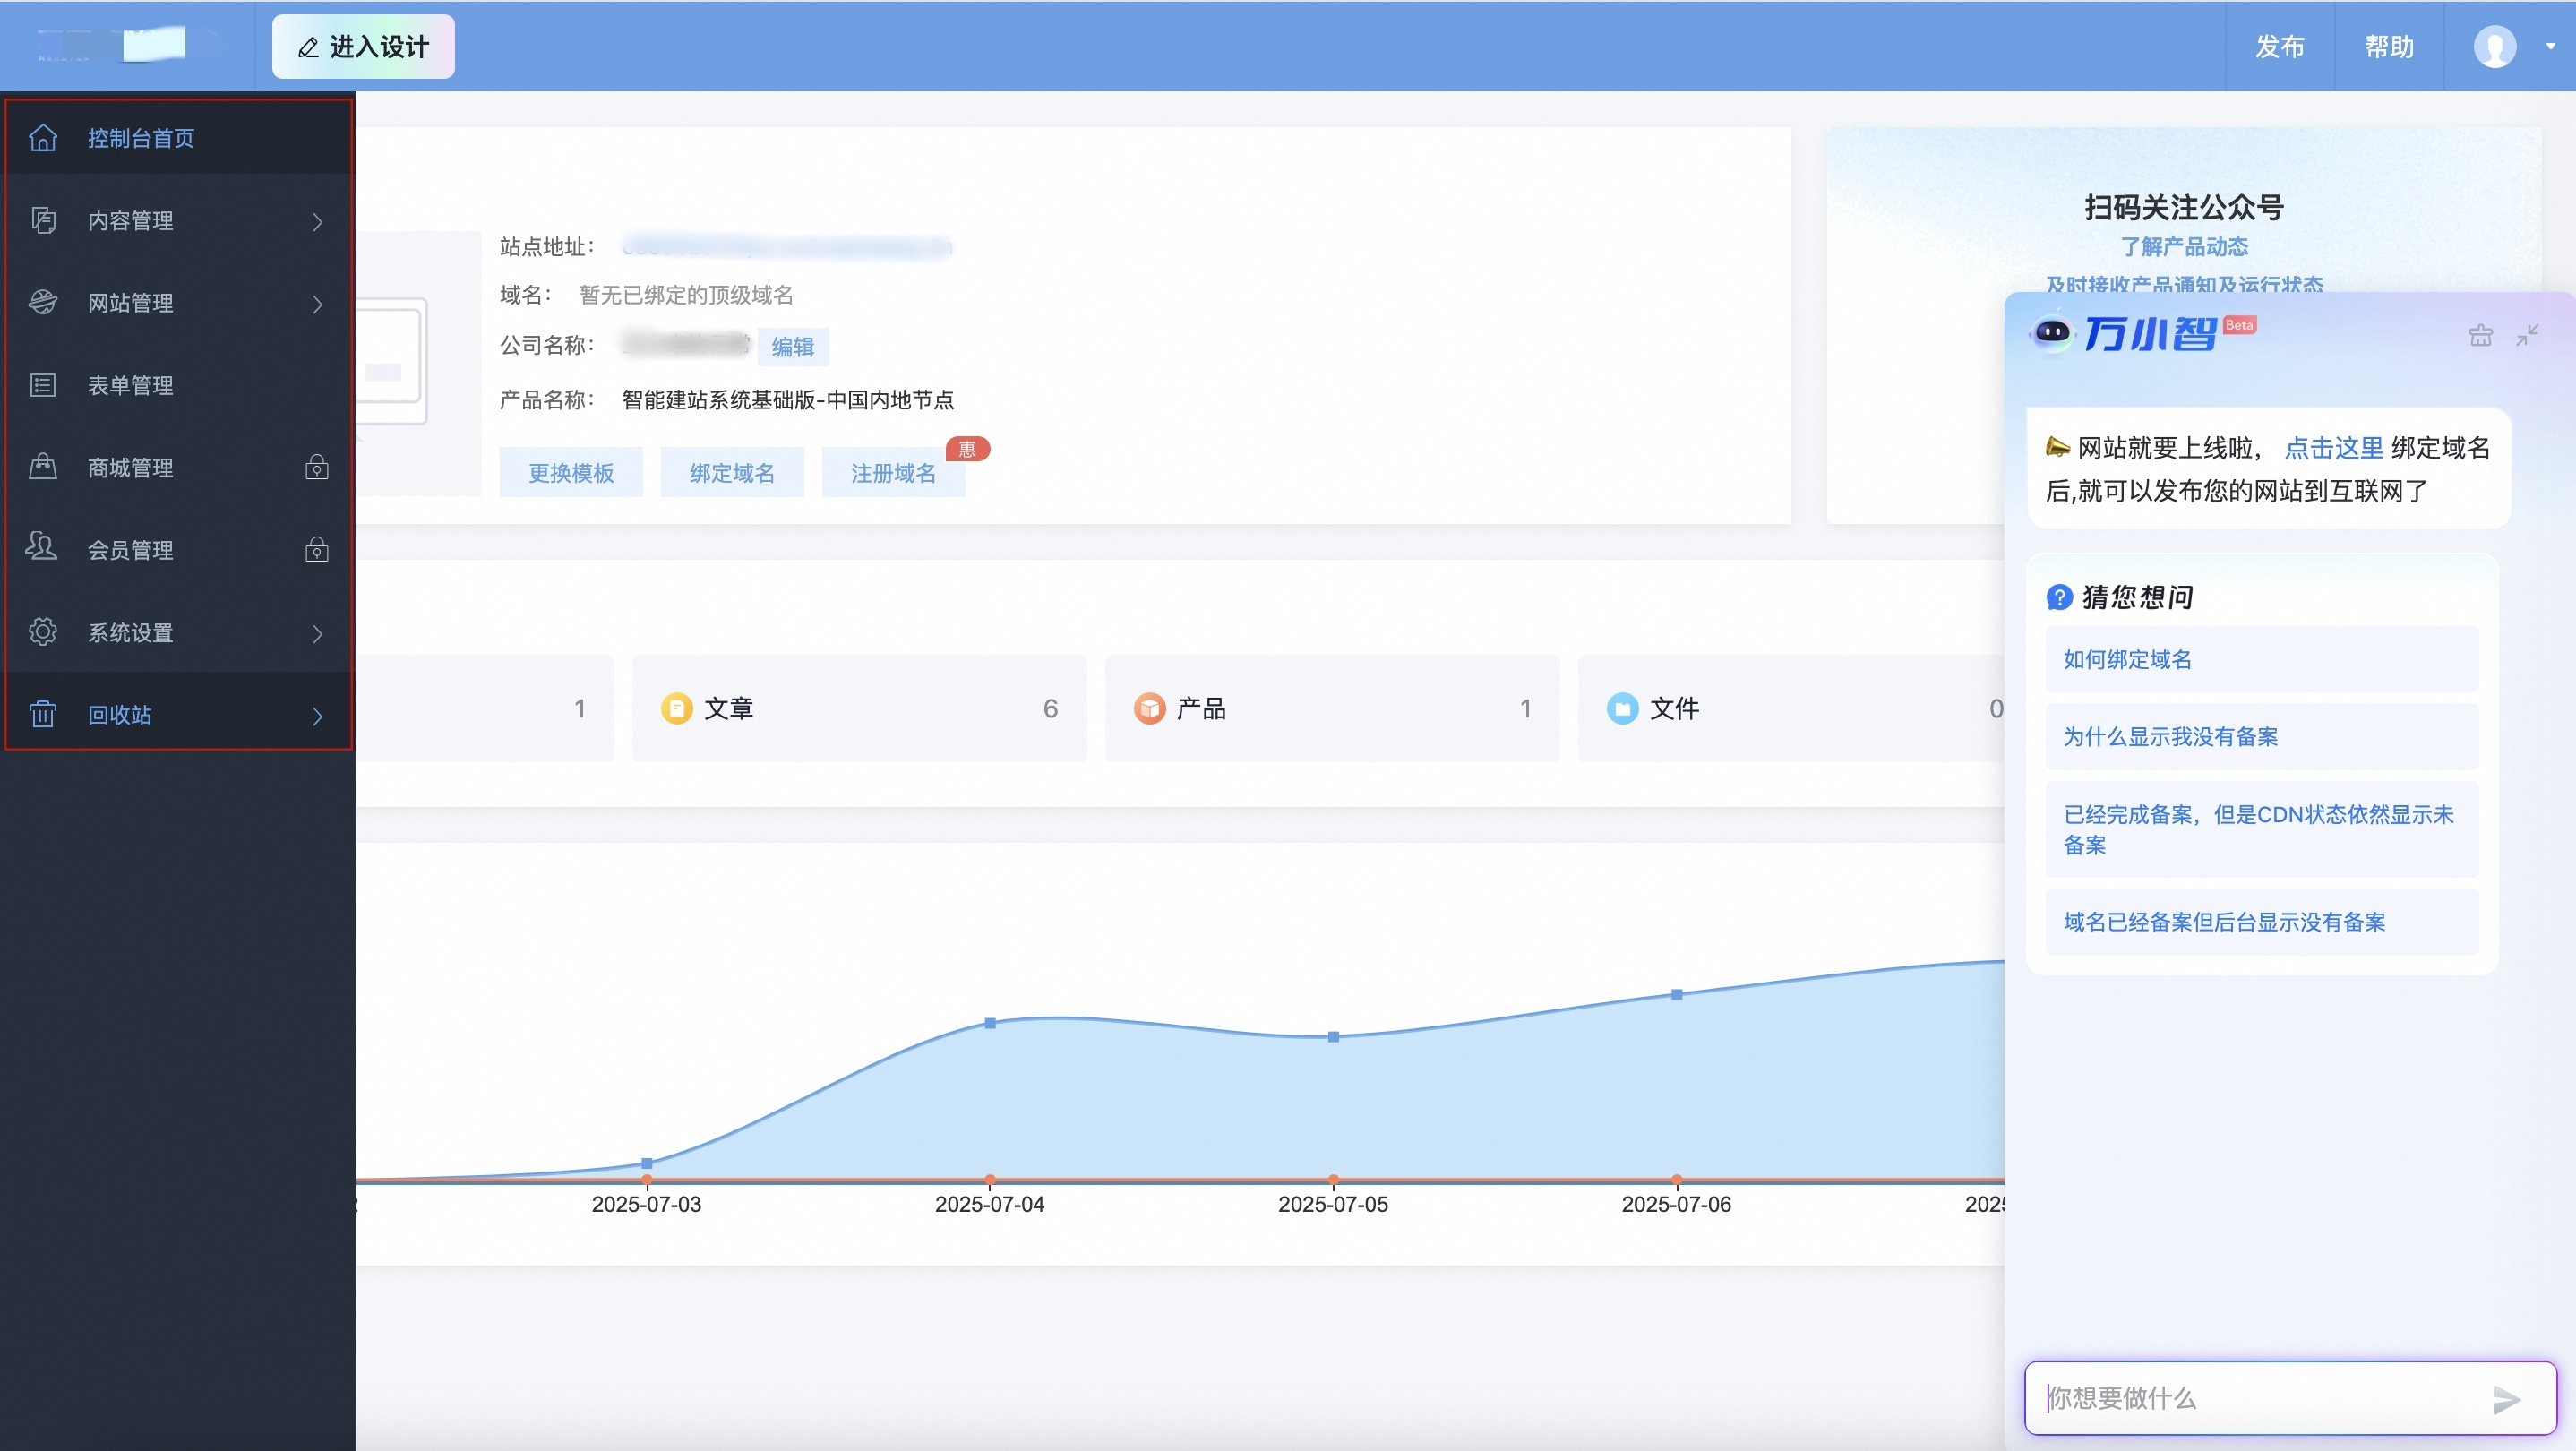Open the user avatar dropdown arrow
Image resolution: width=2576 pixels, height=1451 pixels.
point(2549,46)
